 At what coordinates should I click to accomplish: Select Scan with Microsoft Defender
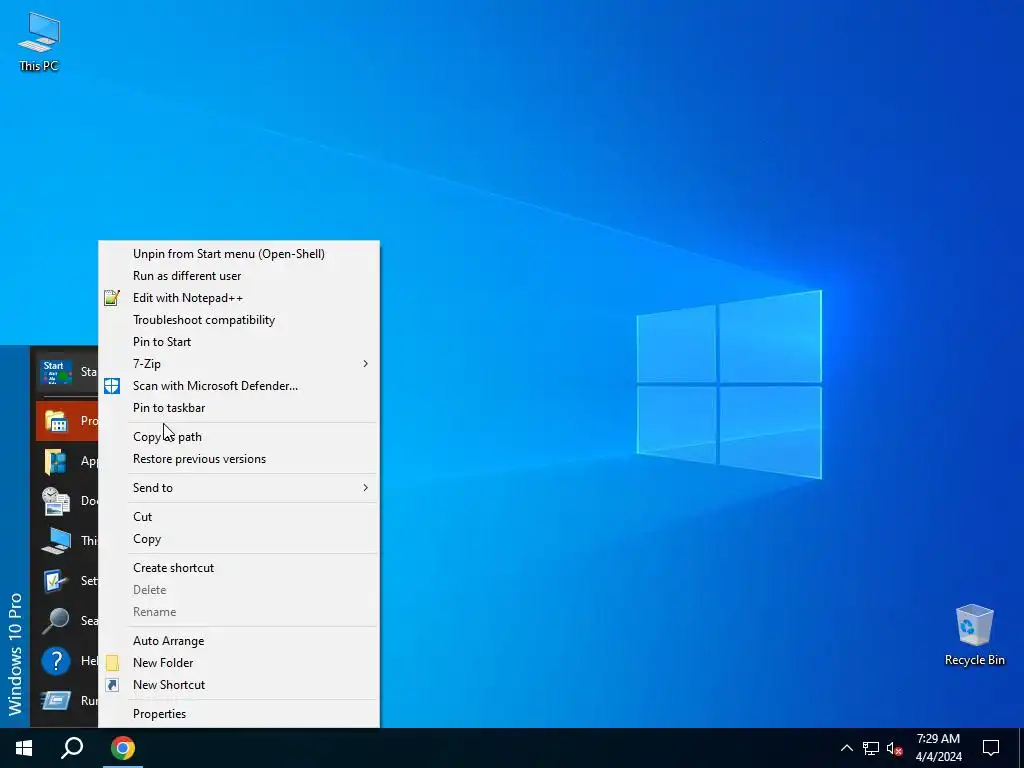[239, 386]
